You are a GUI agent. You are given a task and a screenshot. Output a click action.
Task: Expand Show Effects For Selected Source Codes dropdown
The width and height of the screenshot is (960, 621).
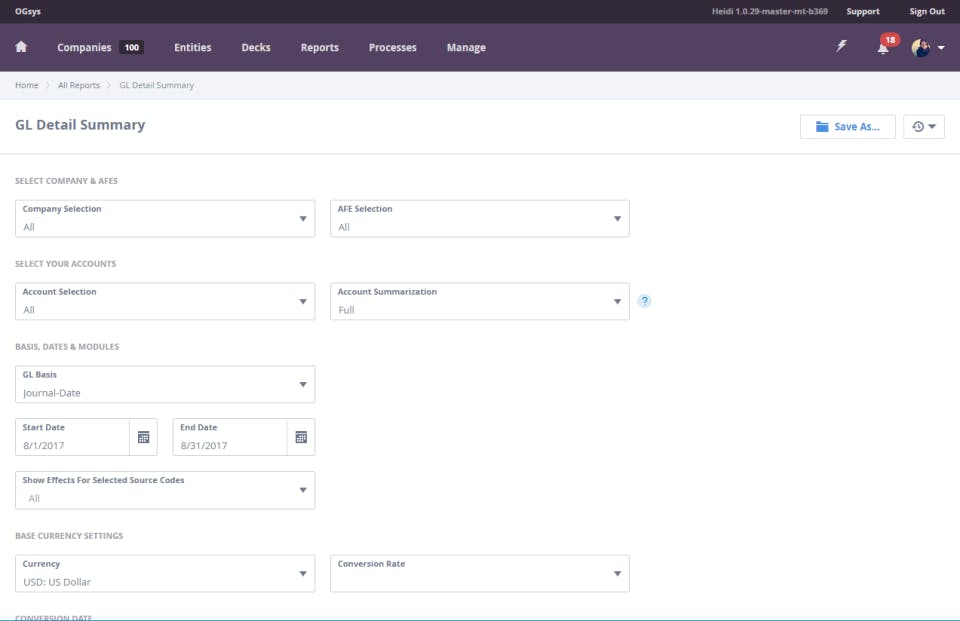coord(165,490)
